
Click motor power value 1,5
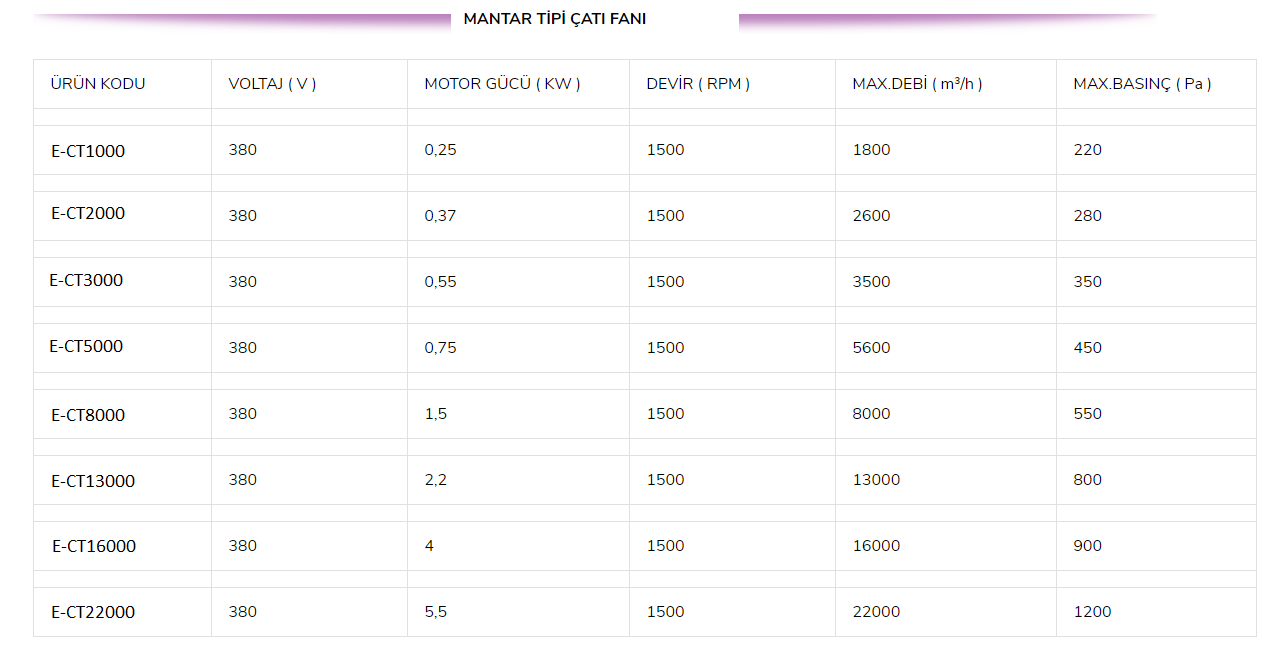435,414
